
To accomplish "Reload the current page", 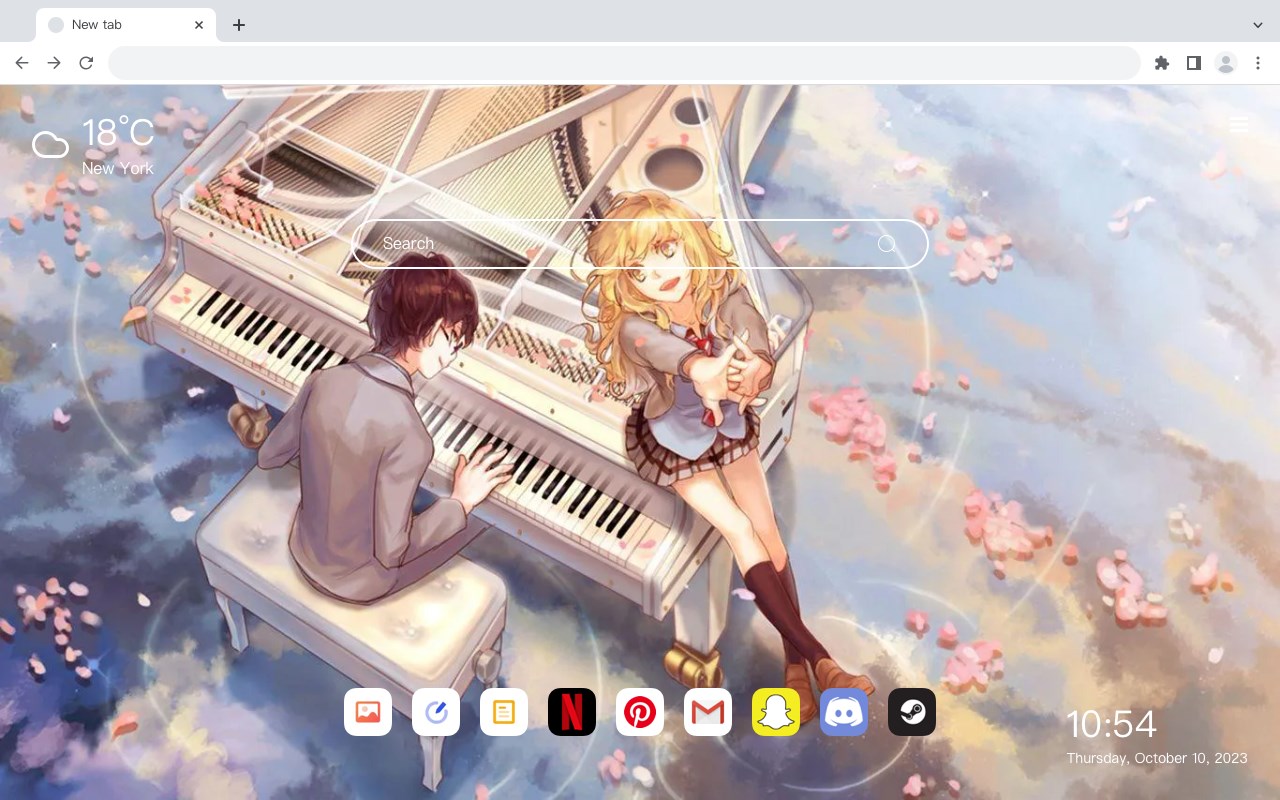I will [86, 63].
